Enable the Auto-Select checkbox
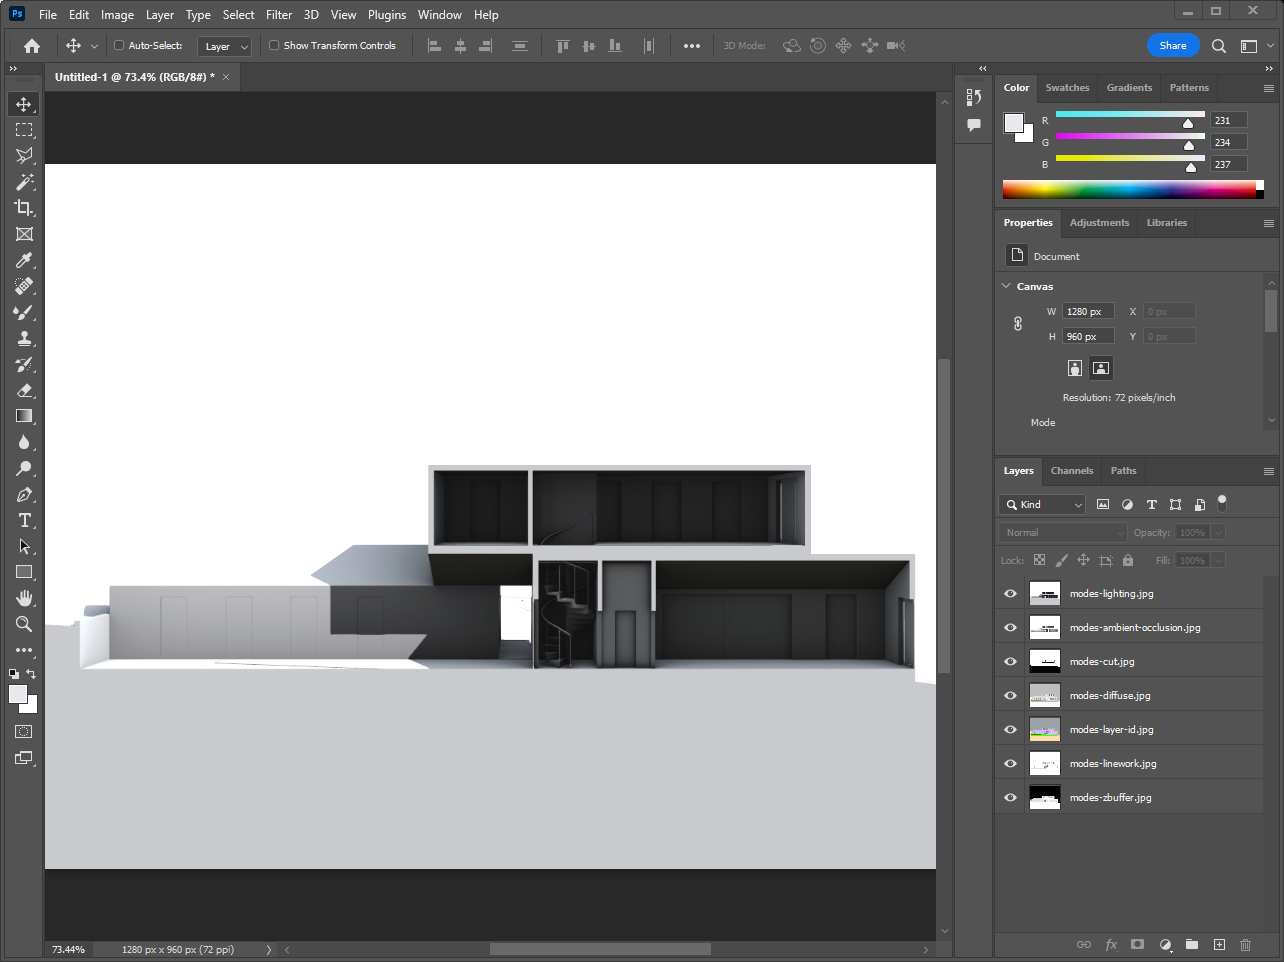The image size is (1284, 962). (x=119, y=45)
